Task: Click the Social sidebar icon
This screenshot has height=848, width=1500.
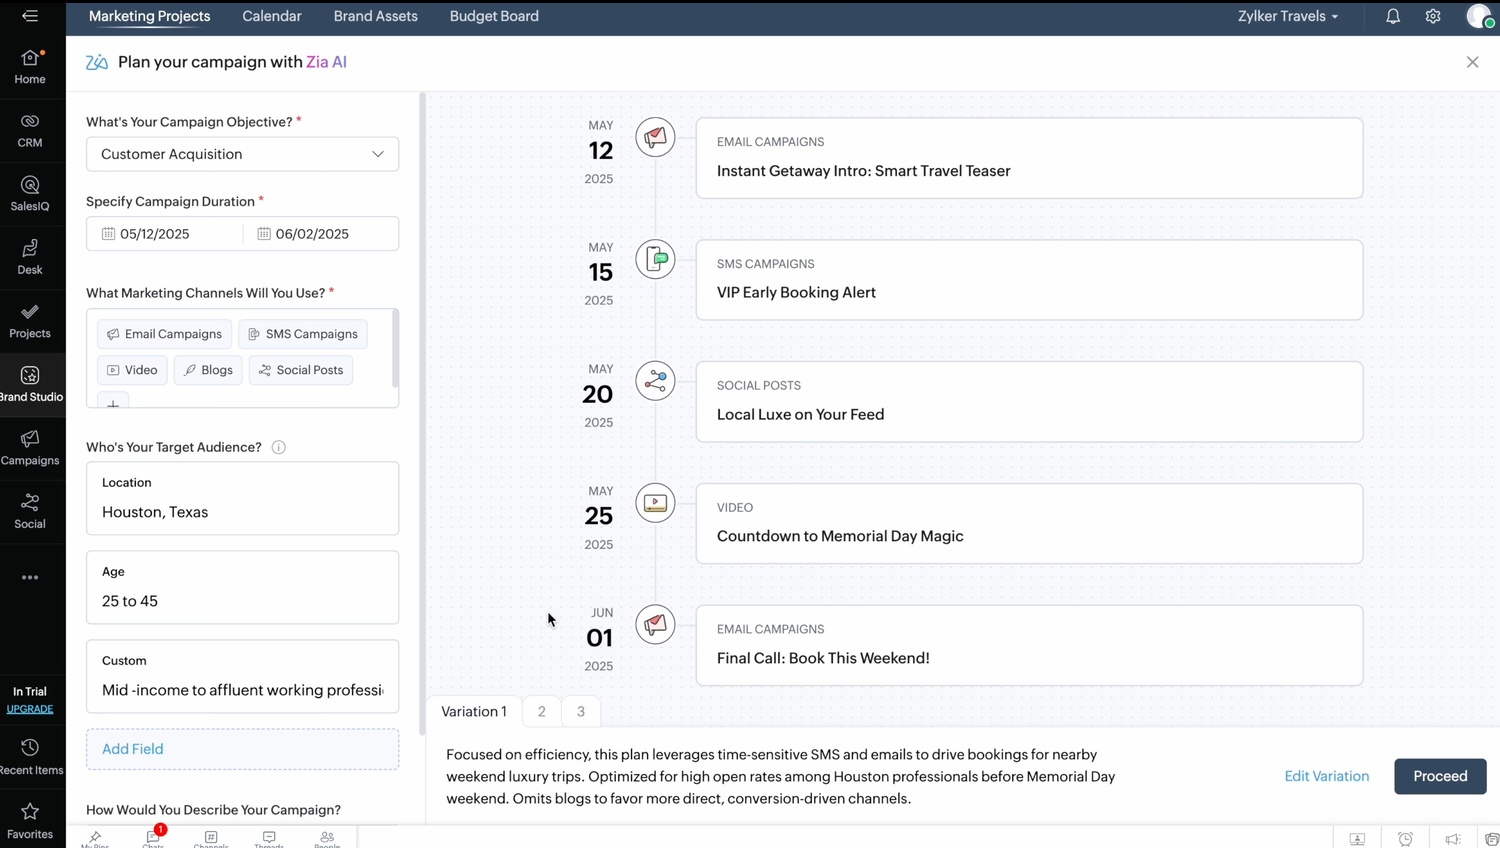Action: pos(30,511)
